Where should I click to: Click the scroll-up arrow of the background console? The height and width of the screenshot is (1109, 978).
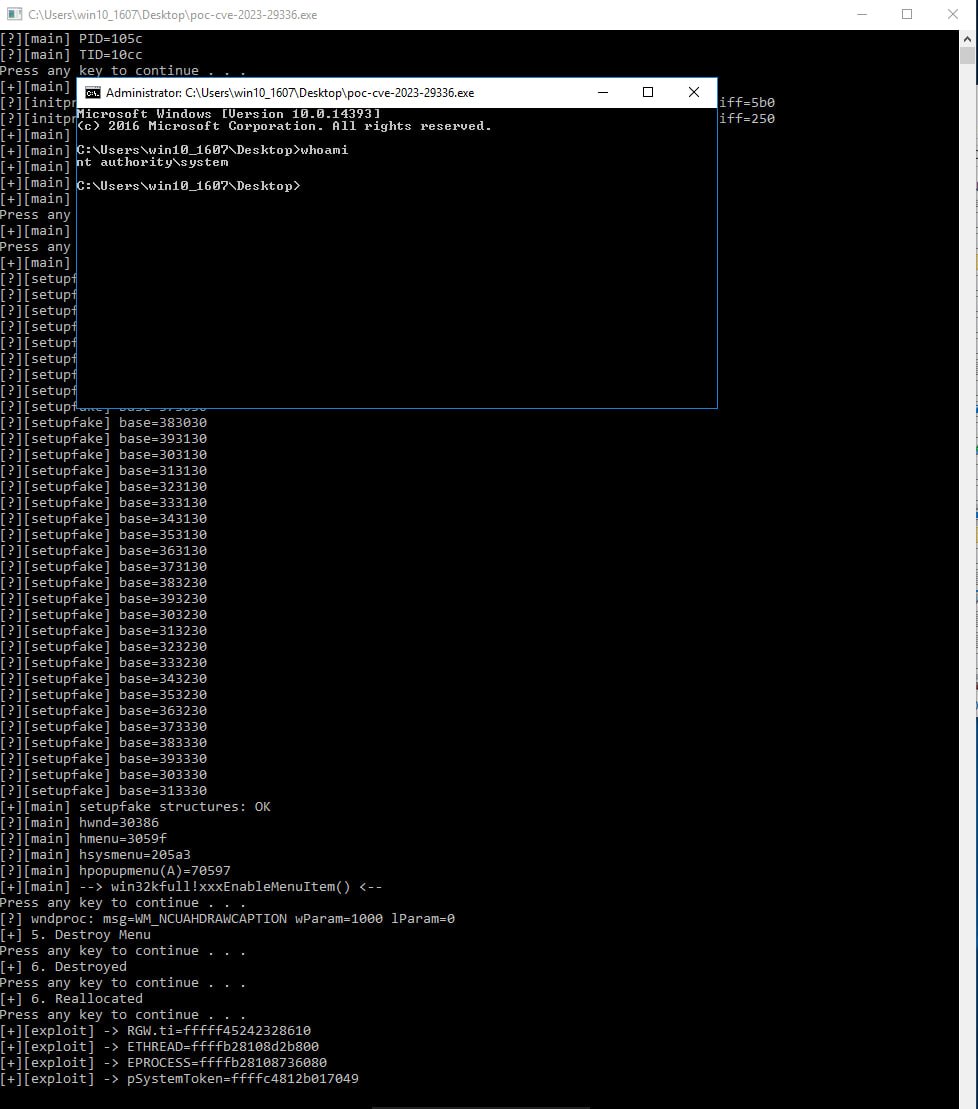click(x=967, y=40)
